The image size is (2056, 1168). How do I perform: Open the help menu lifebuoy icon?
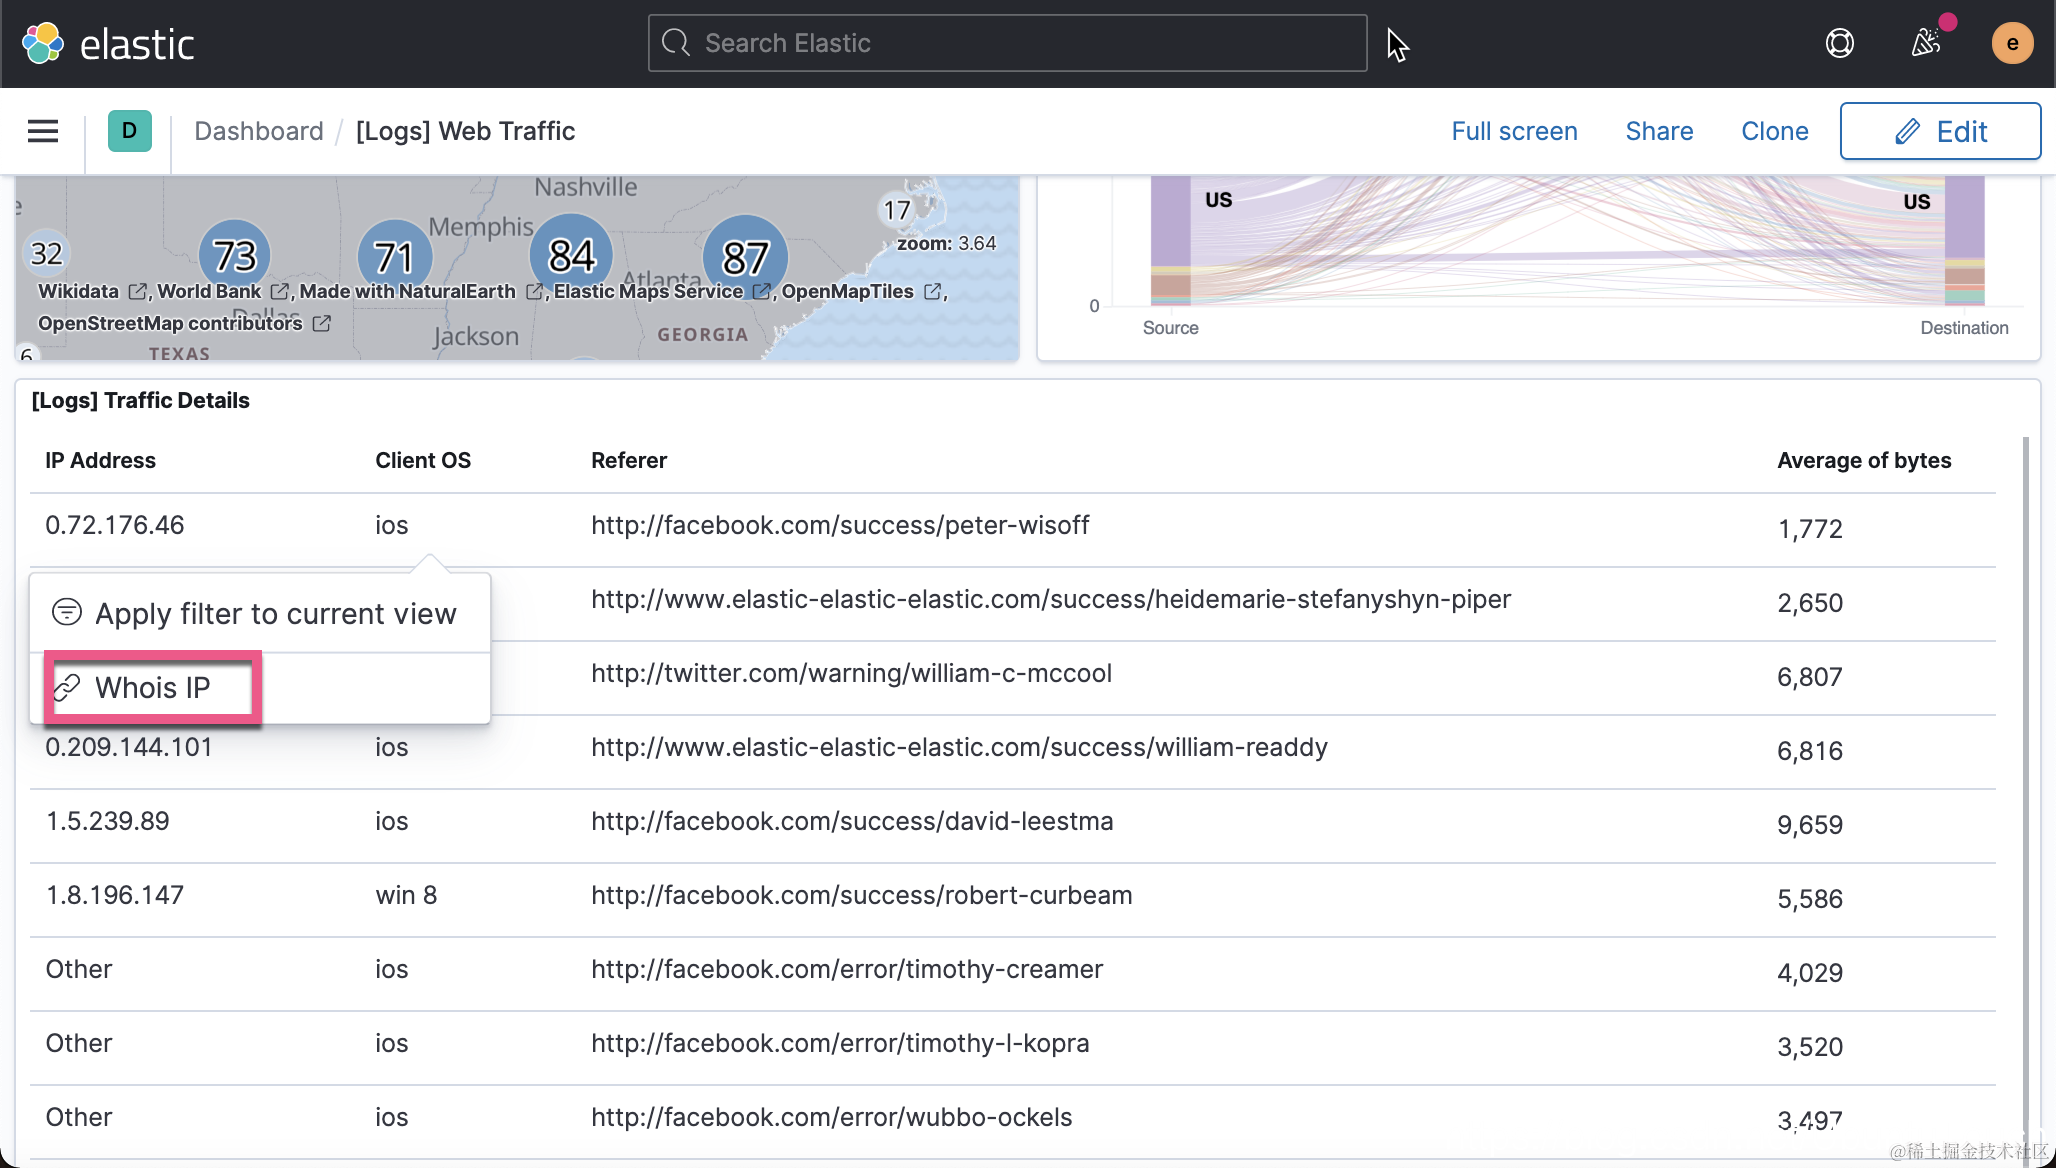(x=1839, y=43)
